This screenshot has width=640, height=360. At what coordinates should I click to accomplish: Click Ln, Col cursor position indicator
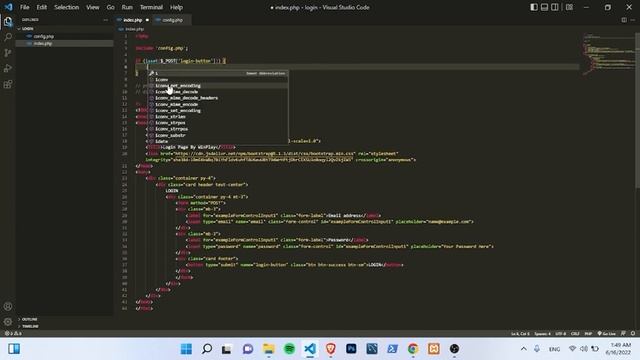click(520, 333)
